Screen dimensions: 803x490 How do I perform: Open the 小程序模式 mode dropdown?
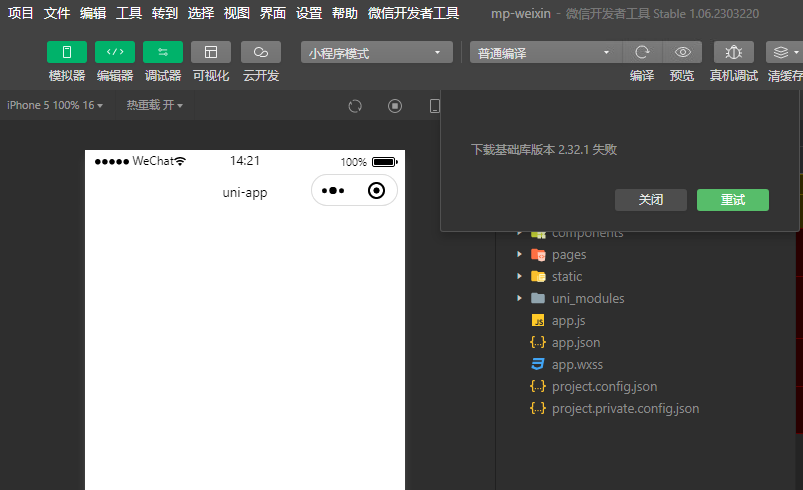point(377,52)
